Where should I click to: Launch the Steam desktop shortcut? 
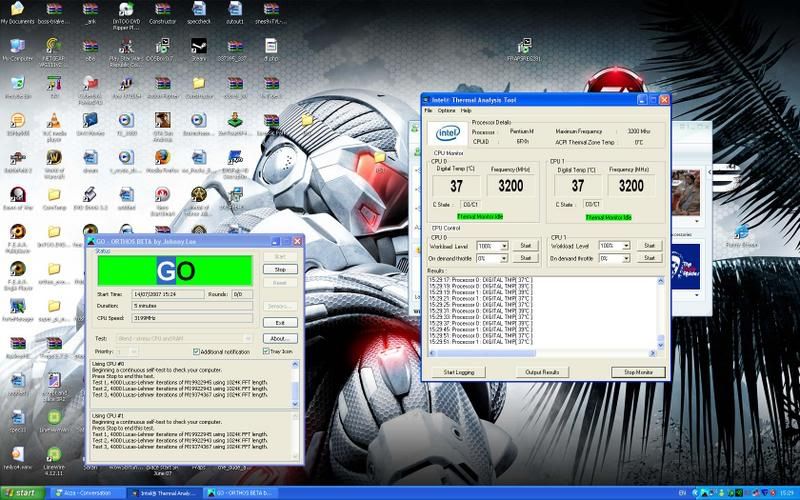coord(199,46)
